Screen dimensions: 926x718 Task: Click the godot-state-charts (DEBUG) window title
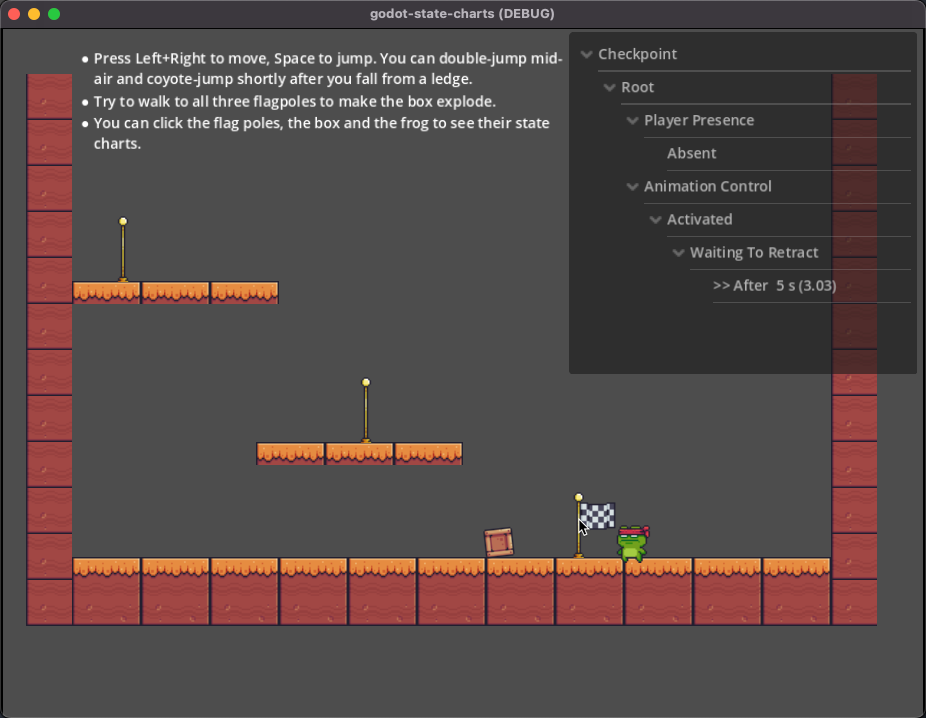click(462, 14)
